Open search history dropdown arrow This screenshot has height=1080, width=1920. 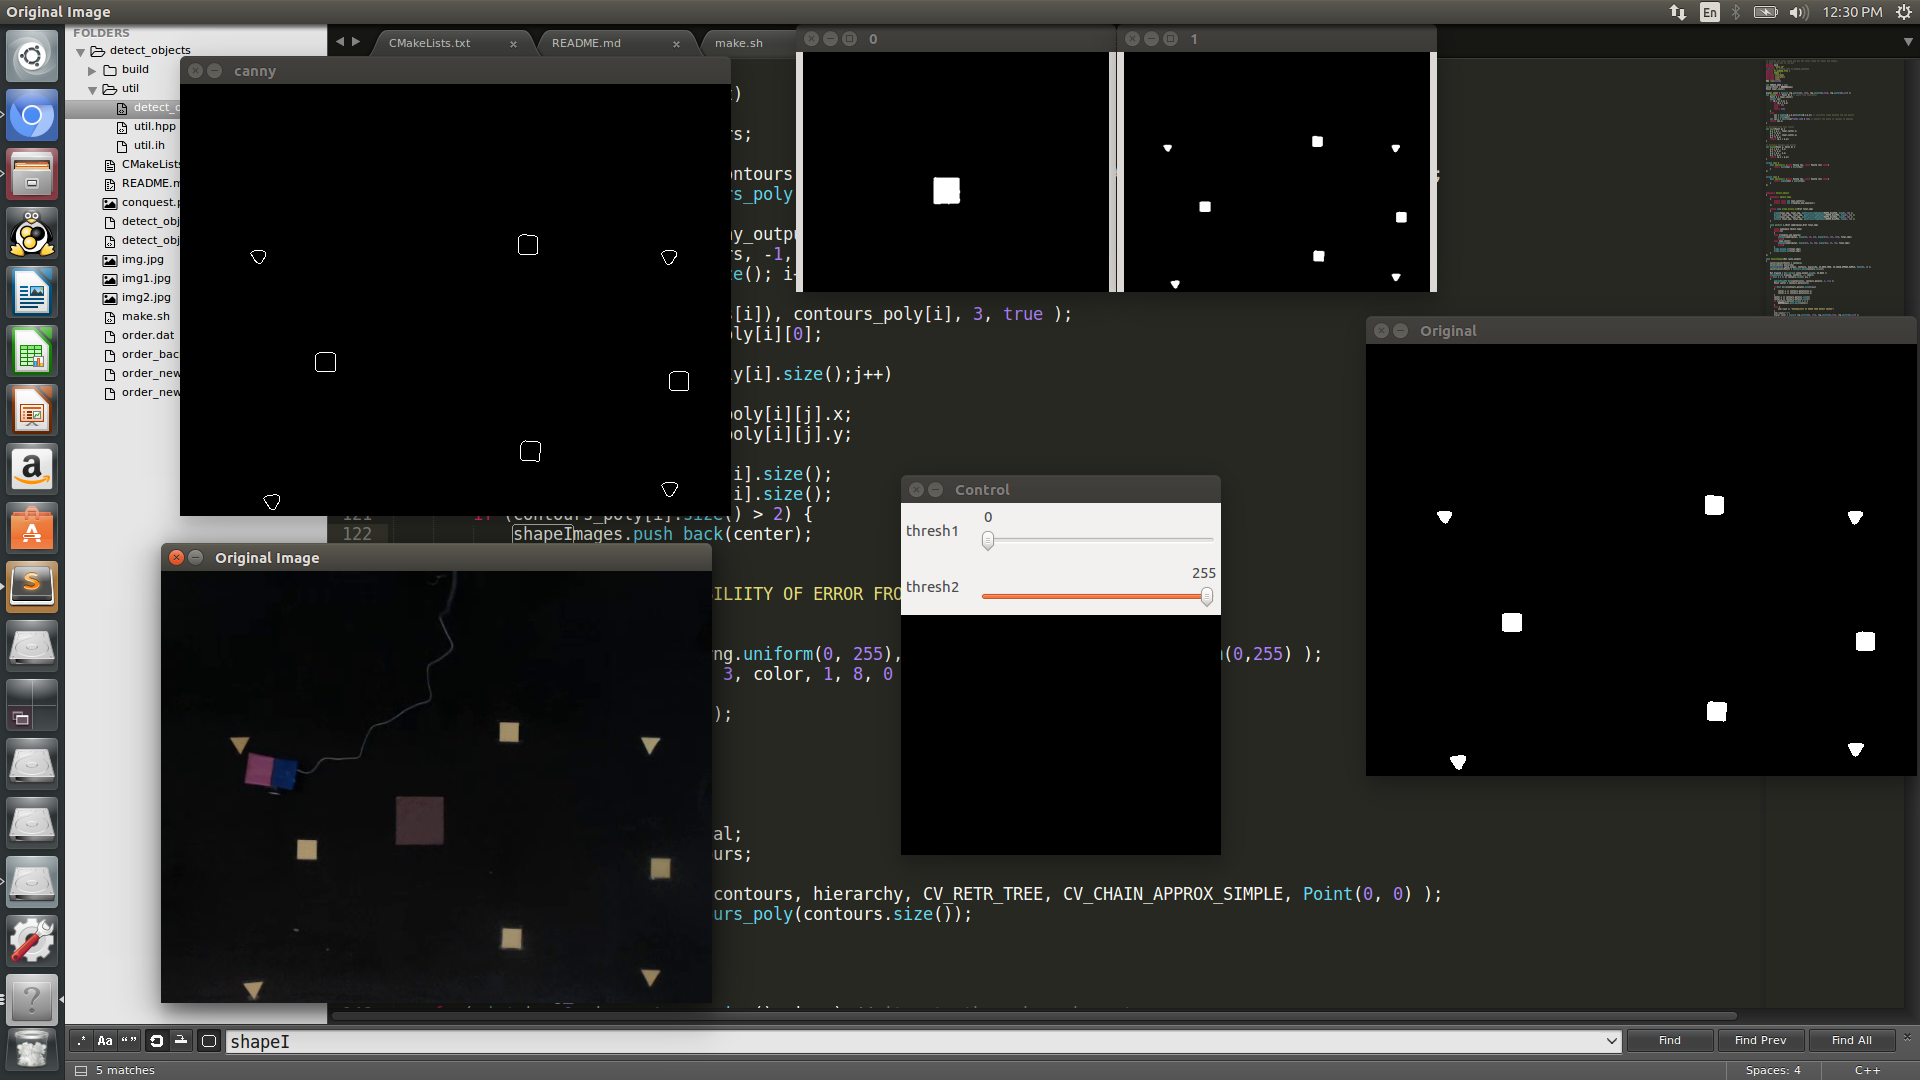coord(1611,1041)
